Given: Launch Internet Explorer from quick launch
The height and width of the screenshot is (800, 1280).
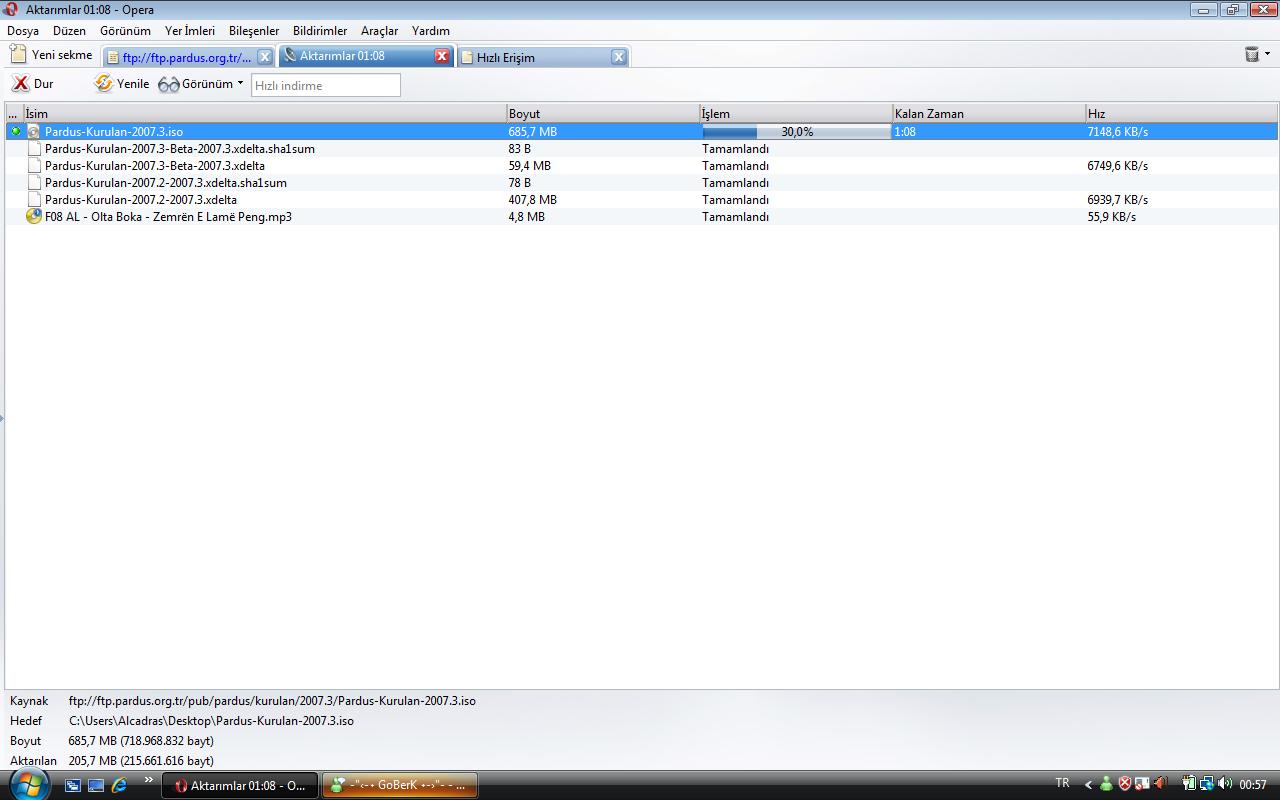Looking at the screenshot, I should (120, 786).
